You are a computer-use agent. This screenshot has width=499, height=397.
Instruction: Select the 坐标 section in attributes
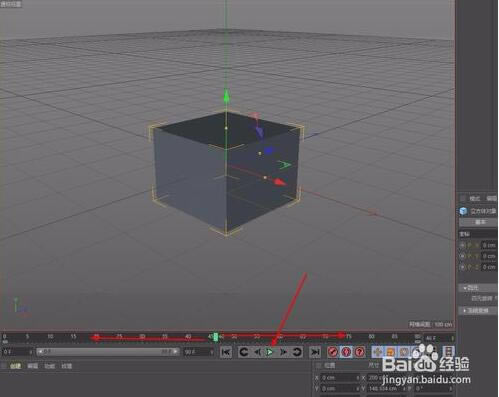pos(465,234)
